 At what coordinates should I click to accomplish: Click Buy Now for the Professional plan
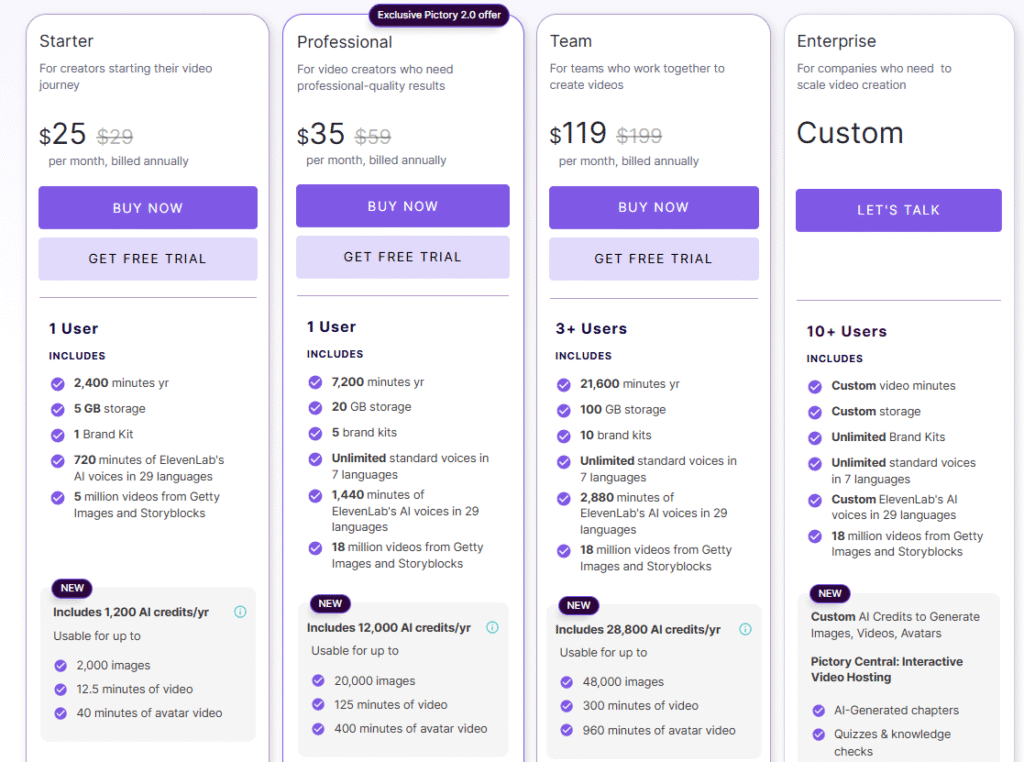(402, 206)
